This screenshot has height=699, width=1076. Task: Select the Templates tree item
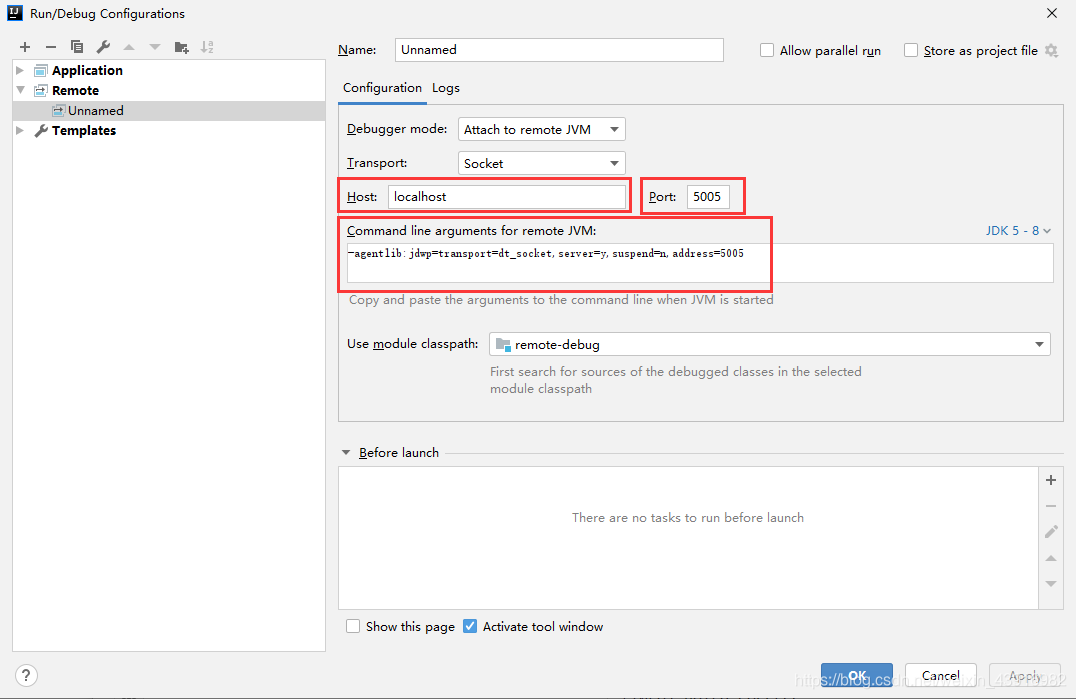(x=84, y=130)
